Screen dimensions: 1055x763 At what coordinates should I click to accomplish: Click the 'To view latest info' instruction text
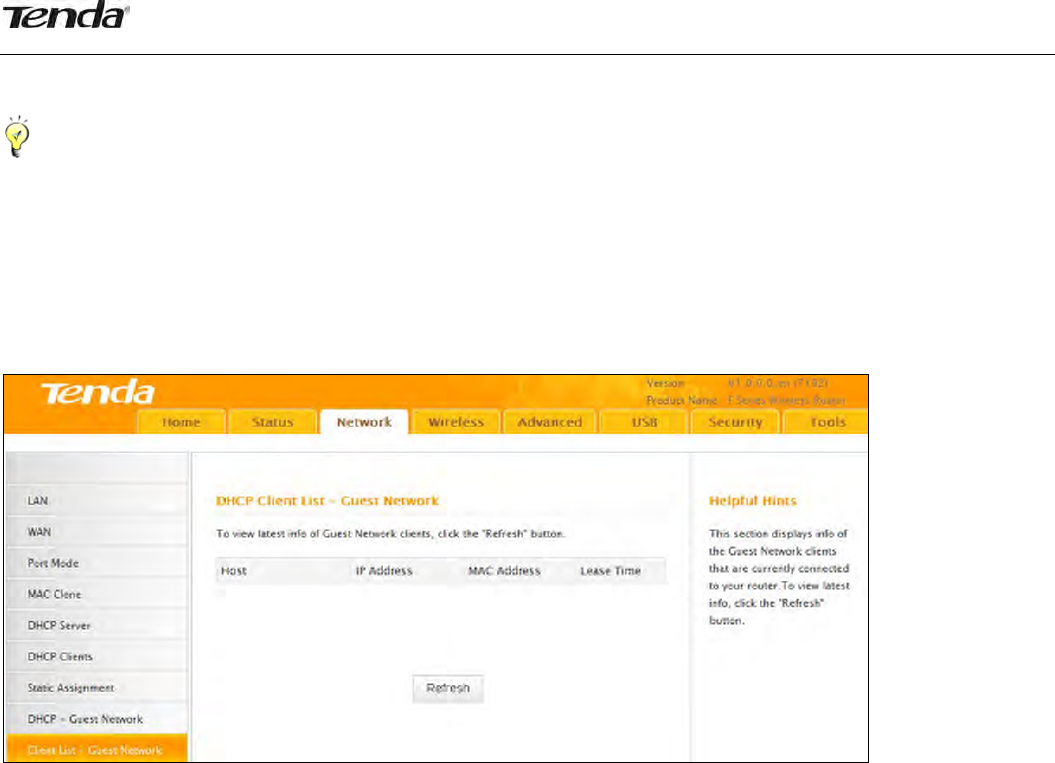click(391, 534)
